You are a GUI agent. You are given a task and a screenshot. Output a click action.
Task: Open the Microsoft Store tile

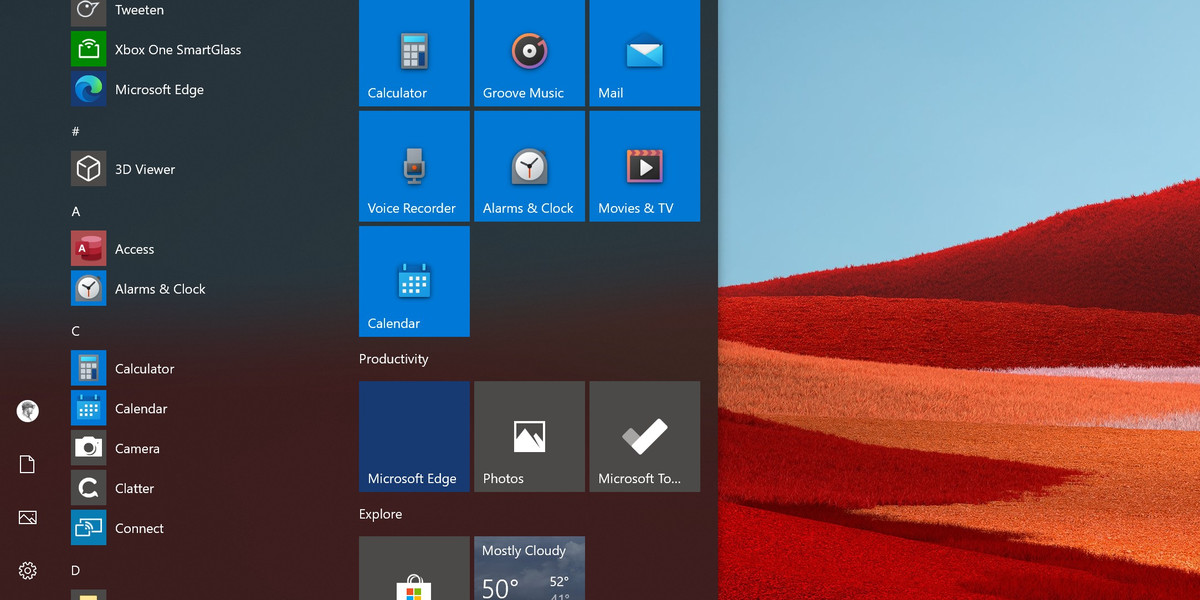coord(414,568)
